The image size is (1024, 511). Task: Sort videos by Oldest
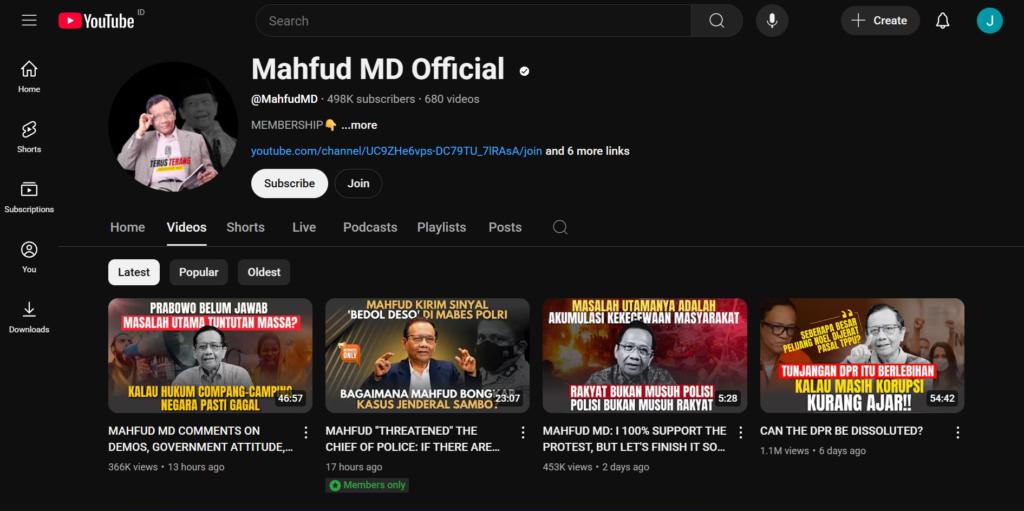click(x=264, y=272)
